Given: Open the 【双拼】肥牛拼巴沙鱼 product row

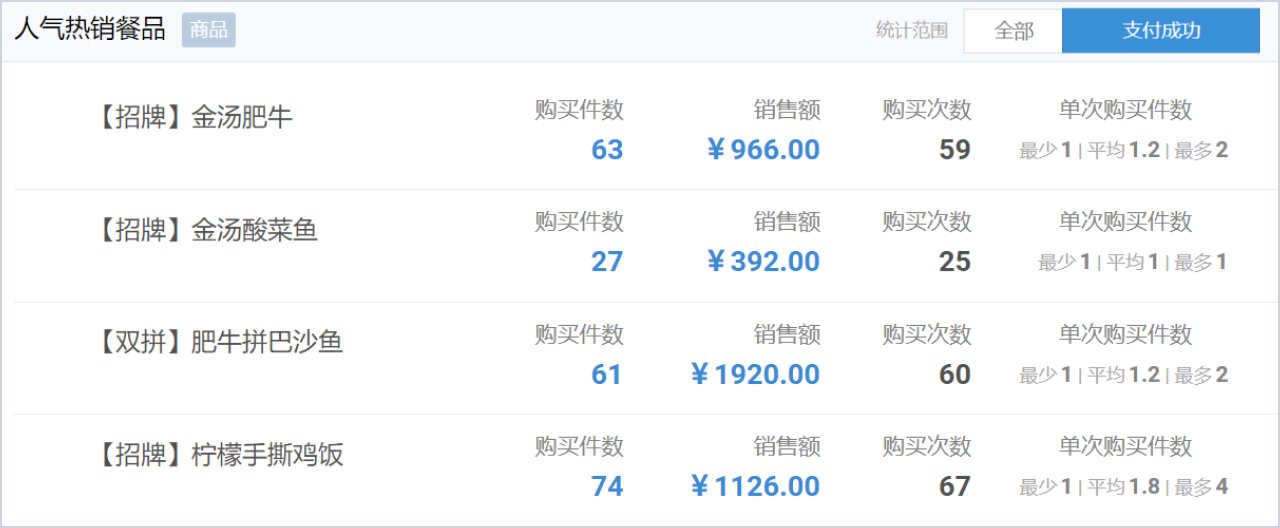Looking at the screenshot, I should (219, 343).
